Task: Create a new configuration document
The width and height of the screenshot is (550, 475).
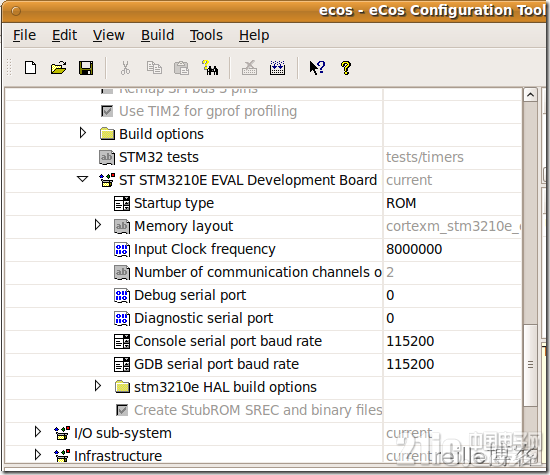Action: 31,67
